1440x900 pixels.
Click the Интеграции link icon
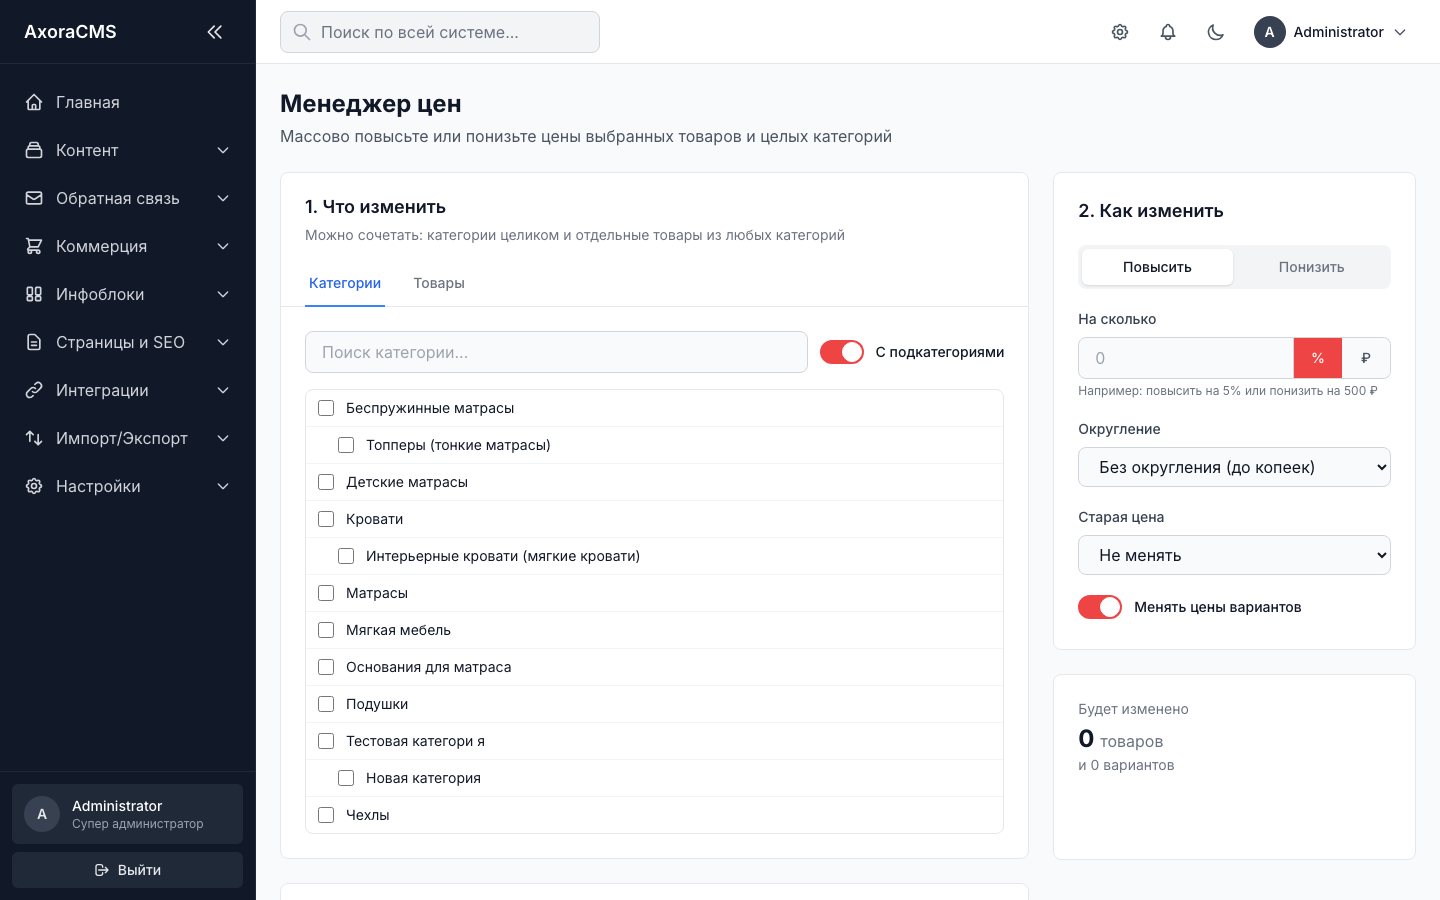(x=34, y=390)
